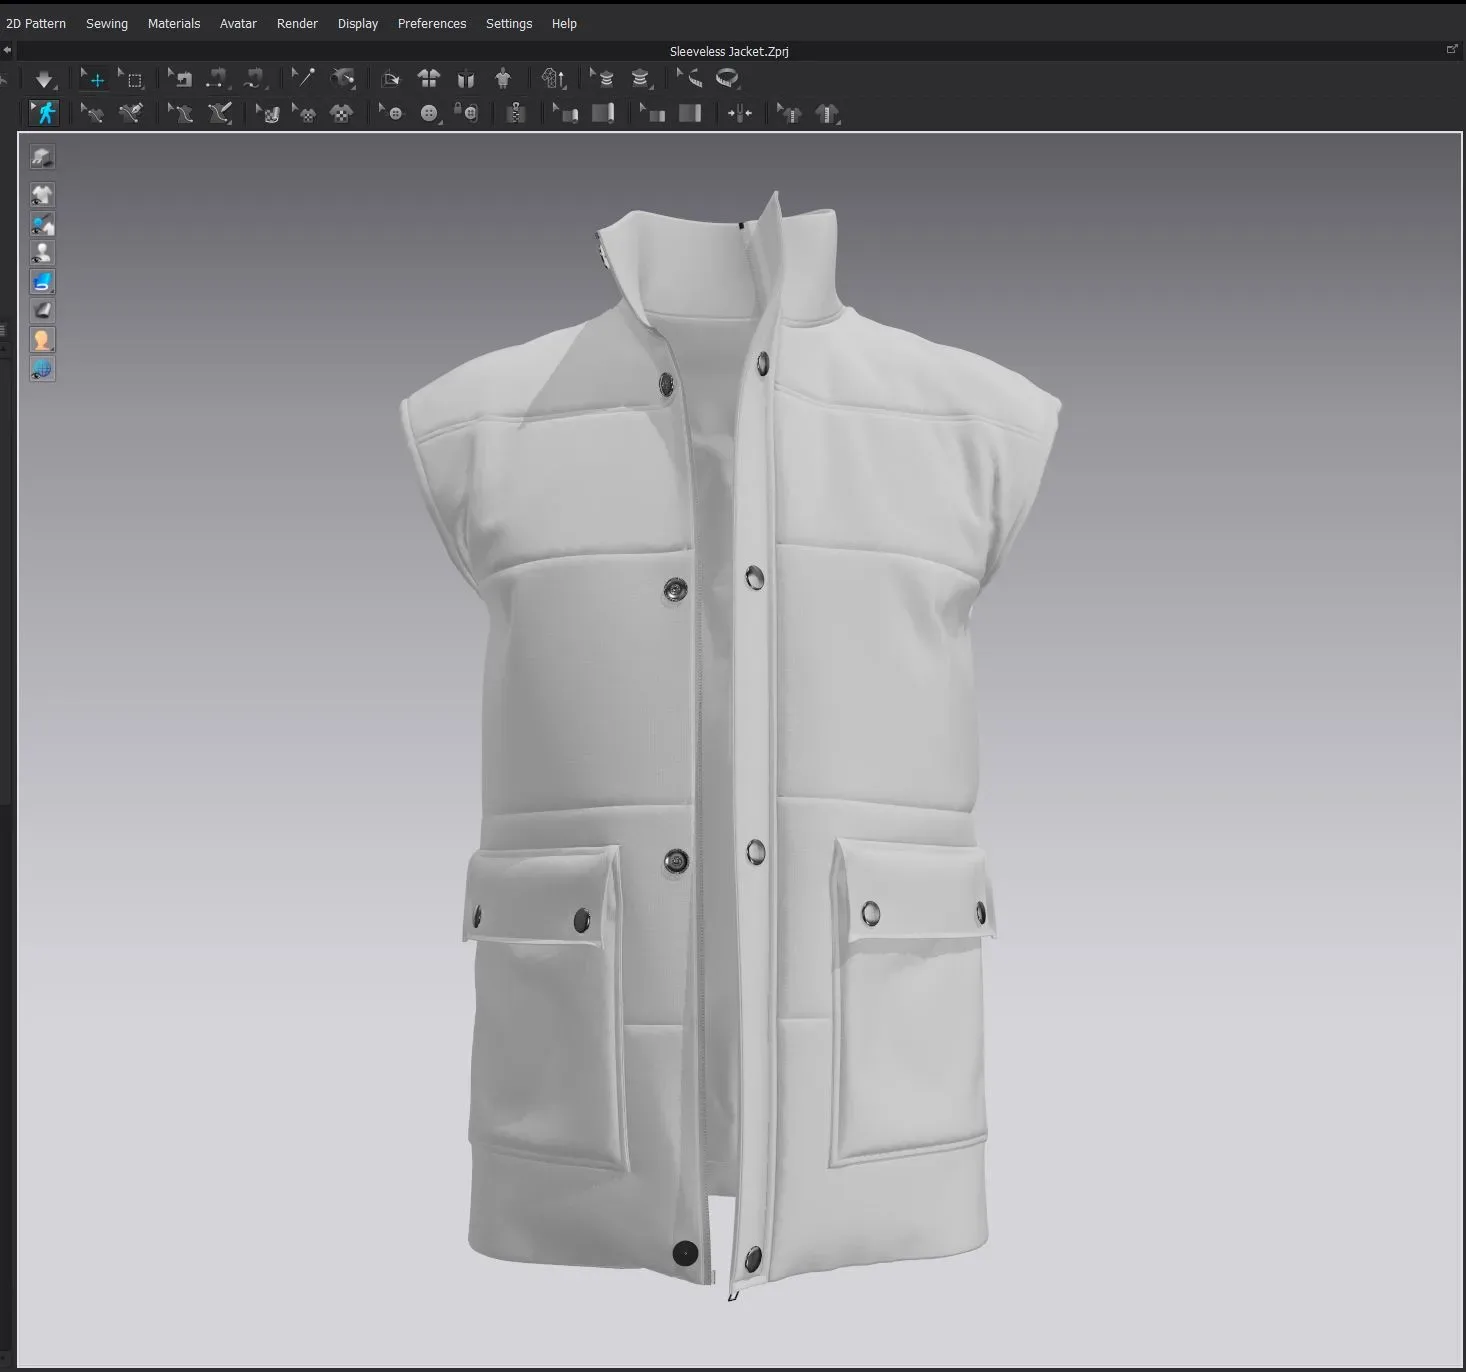This screenshot has width=1466, height=1372.
Task: Open the Help menu
Action: [564, 23]
